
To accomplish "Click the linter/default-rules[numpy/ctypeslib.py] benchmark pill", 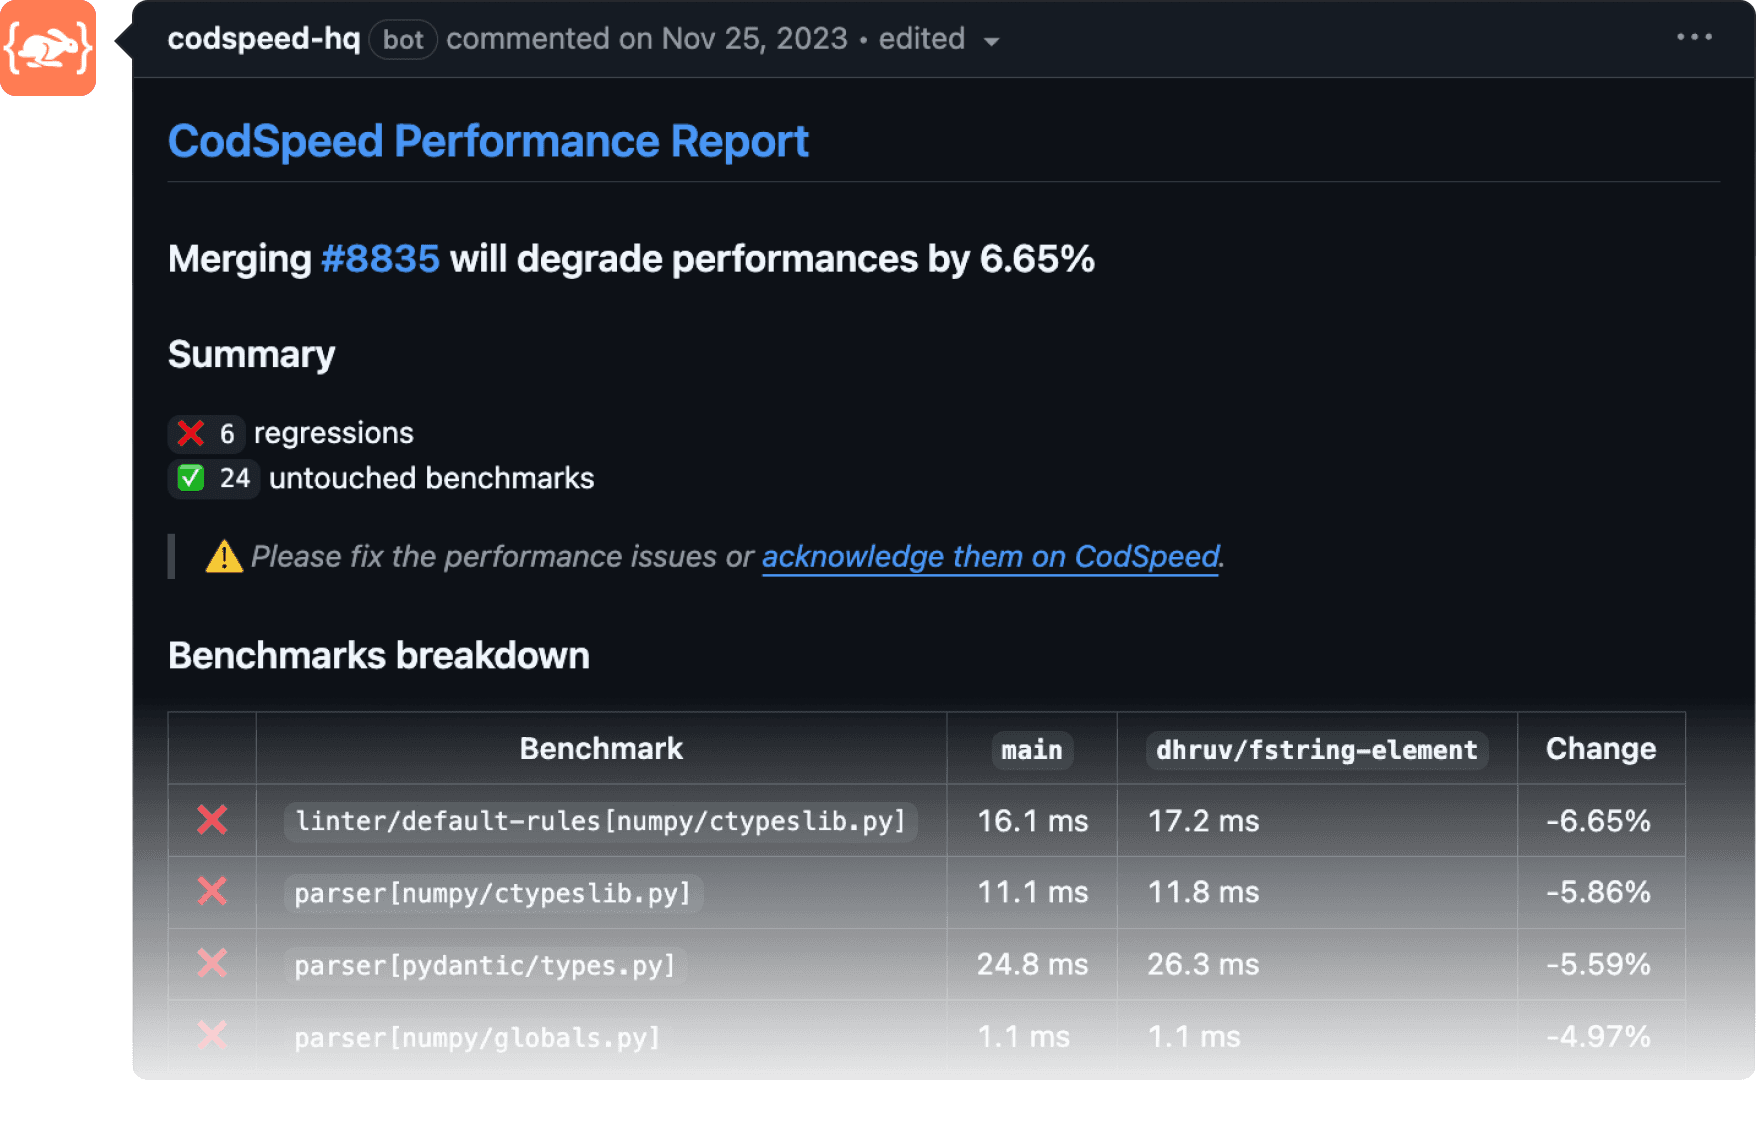I will (601, 821).
